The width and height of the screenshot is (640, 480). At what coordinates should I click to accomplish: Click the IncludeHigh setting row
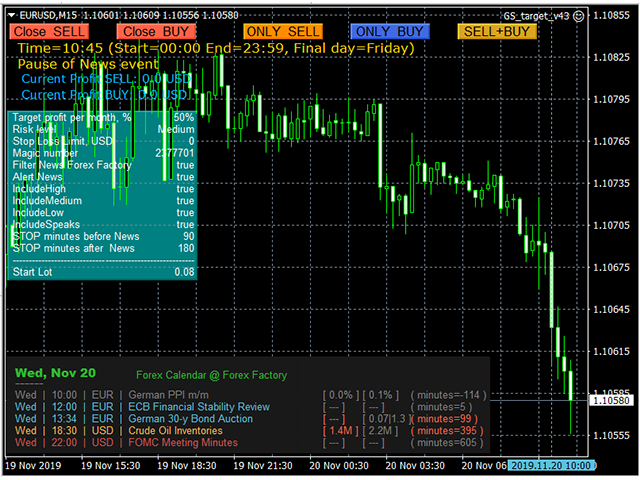tap(103, 189)
